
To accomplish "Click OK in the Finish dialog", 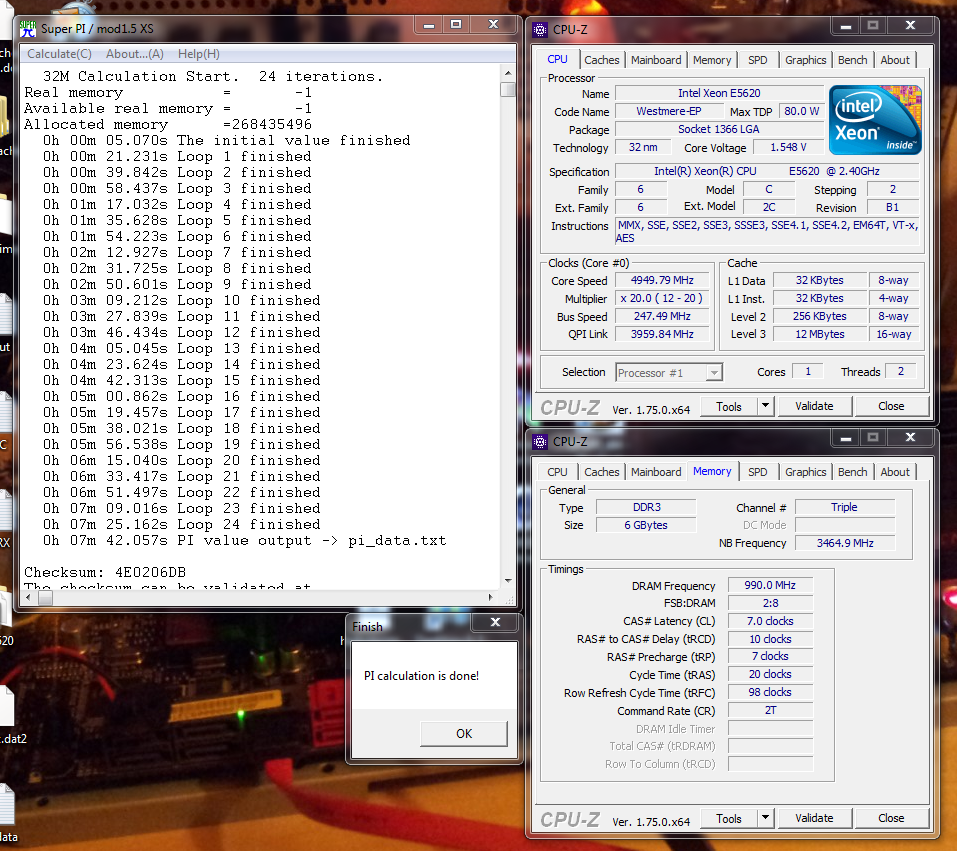I will click(464, 733).
